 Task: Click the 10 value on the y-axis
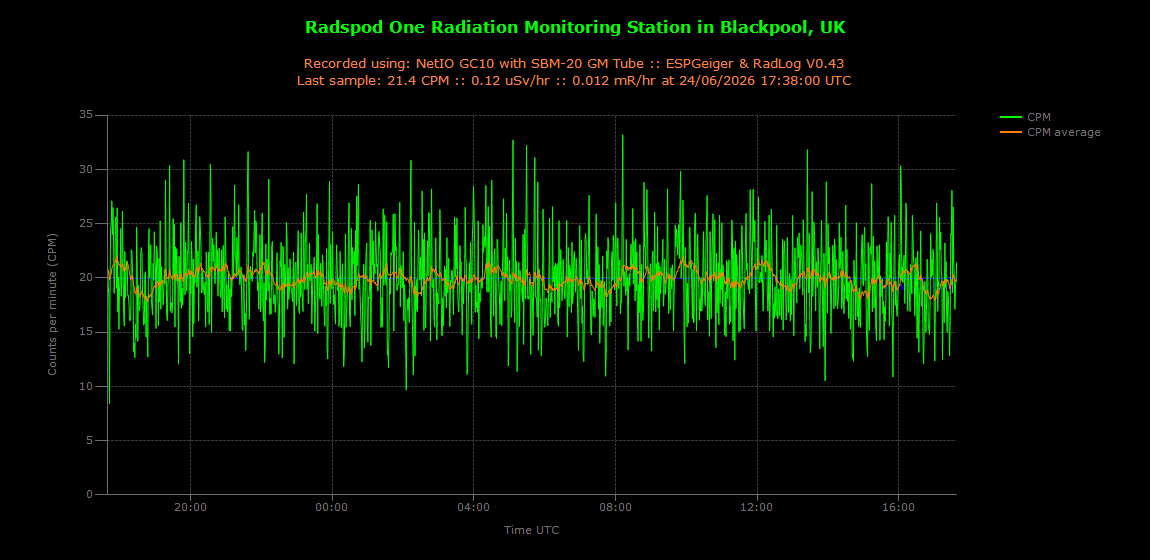87,386
